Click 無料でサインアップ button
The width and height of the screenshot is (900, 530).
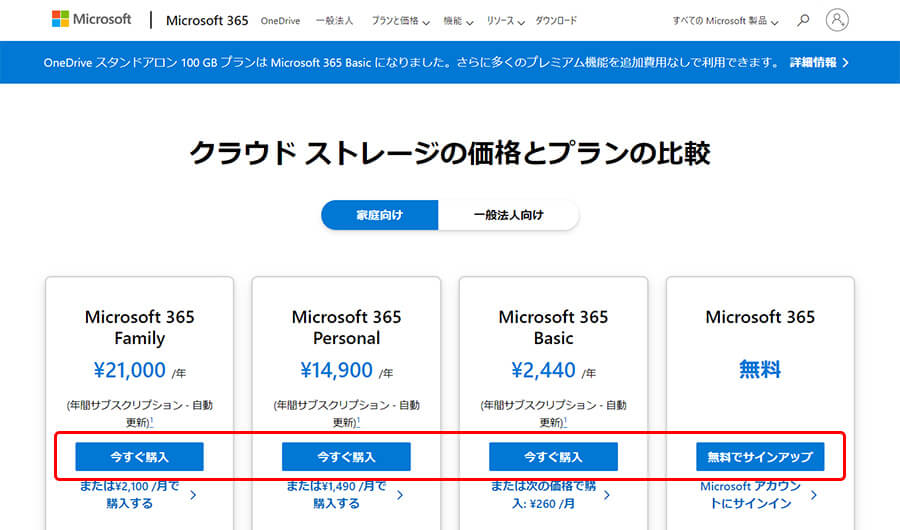click(x=760, y=457)
